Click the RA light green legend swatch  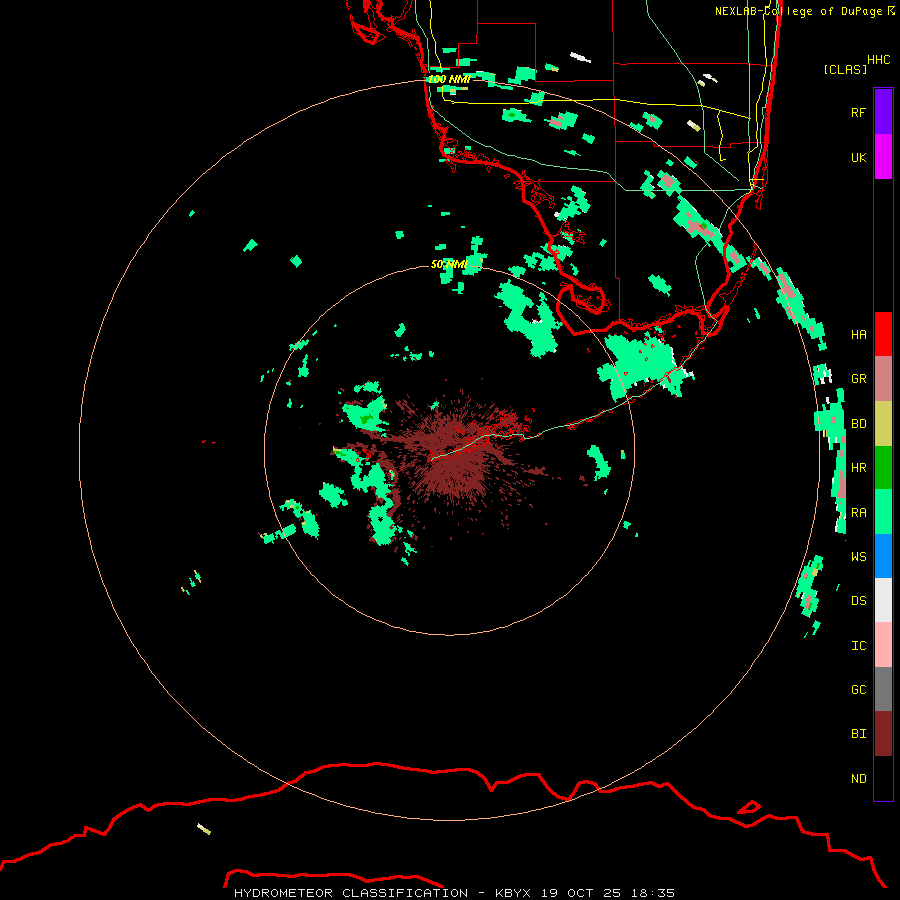click(x=883, y=512)
